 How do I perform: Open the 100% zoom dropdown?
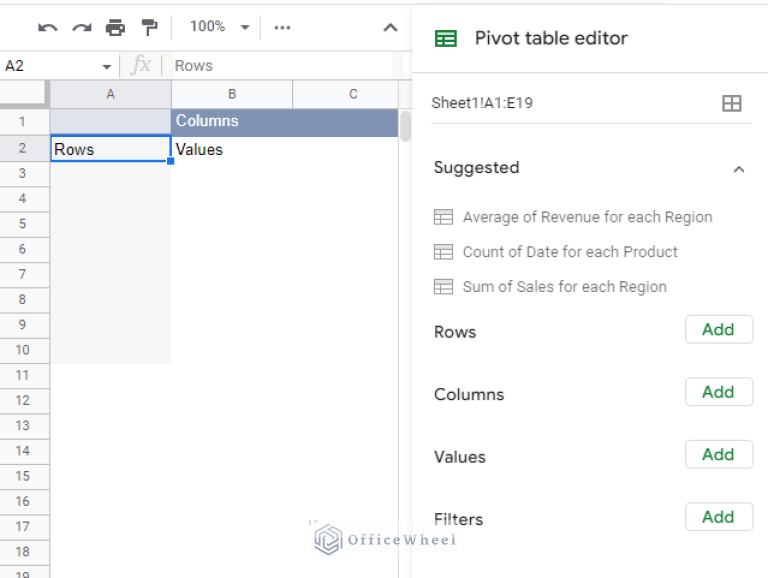pos(219,27)
